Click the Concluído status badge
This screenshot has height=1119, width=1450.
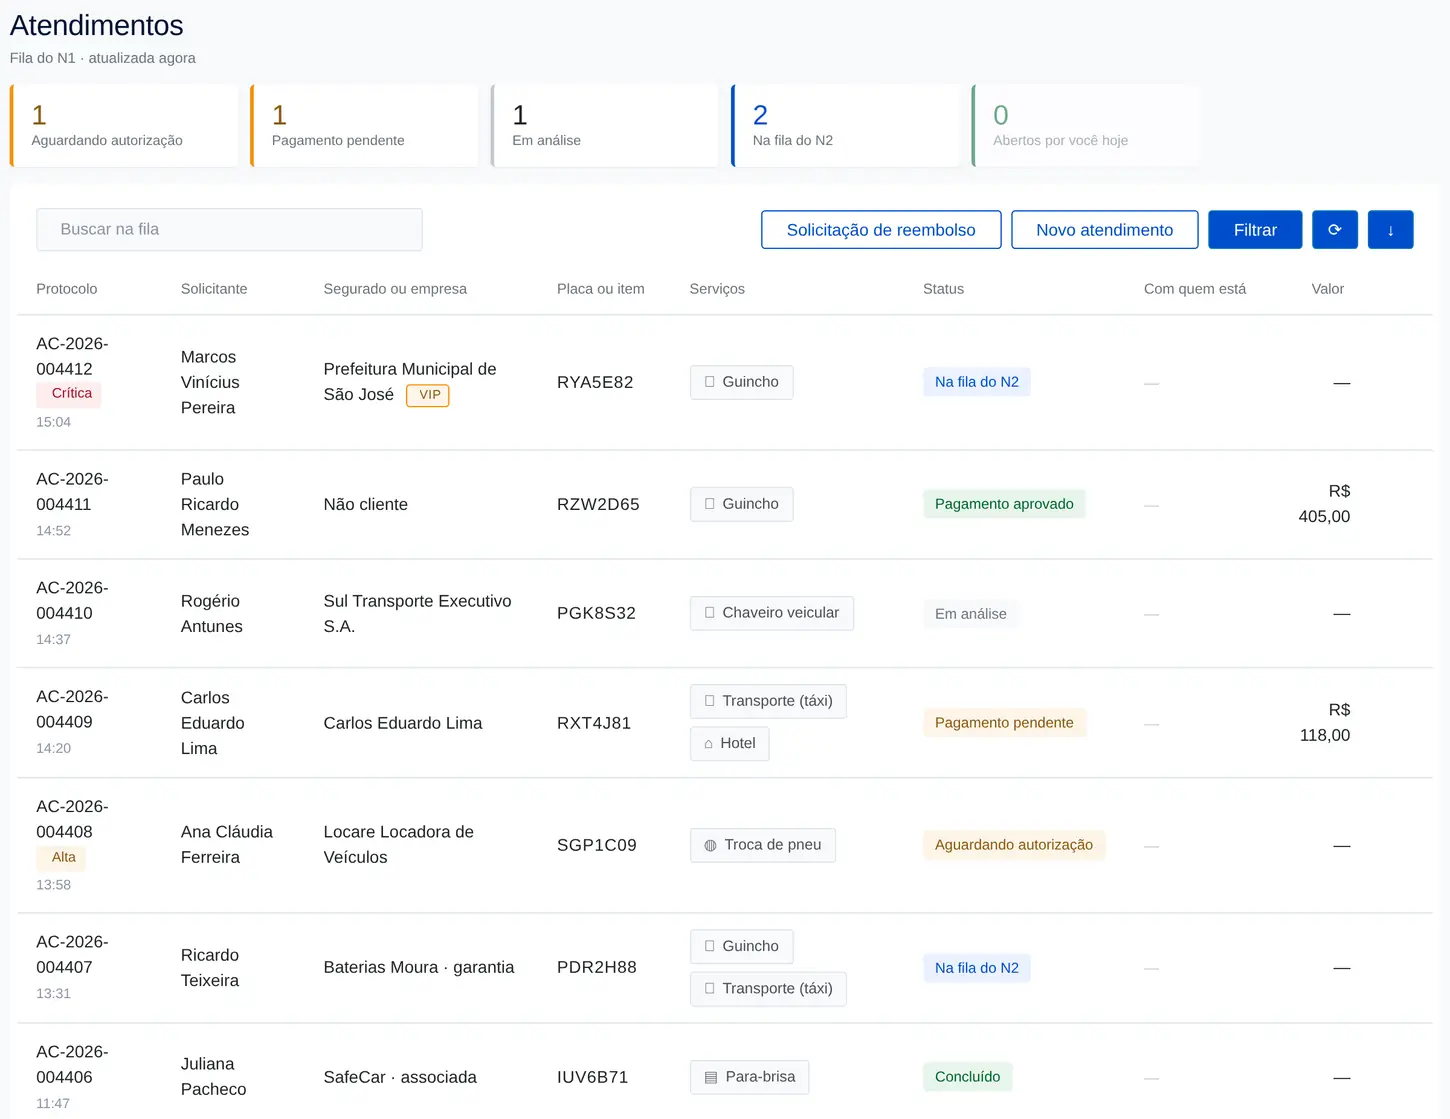[968, 1077]
